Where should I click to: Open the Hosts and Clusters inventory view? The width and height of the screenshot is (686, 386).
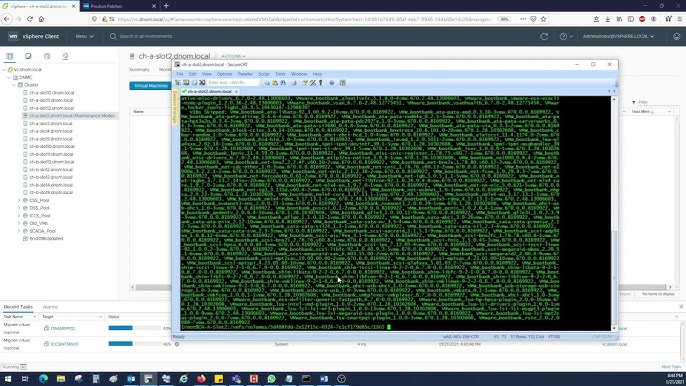pos(10,56)
